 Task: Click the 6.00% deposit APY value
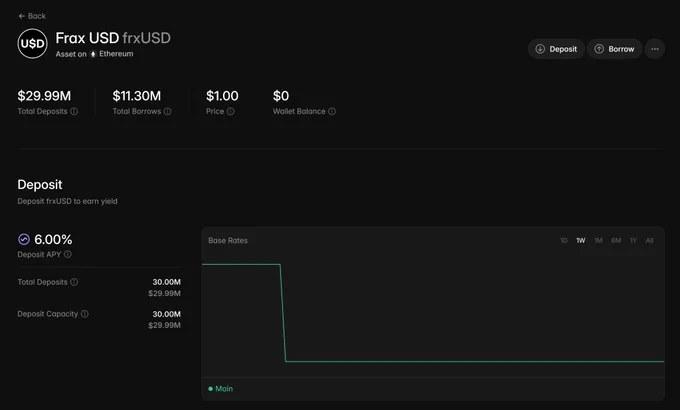[53, 239]
